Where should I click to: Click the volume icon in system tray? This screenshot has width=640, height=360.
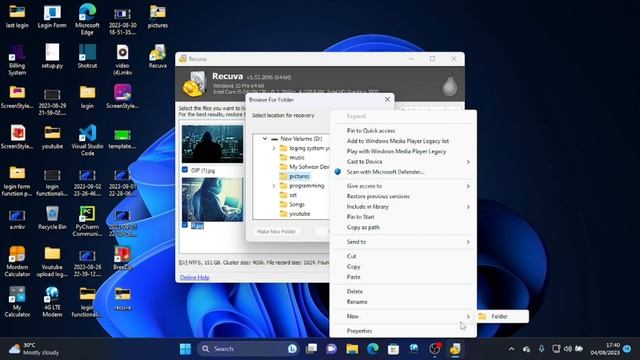567,349
